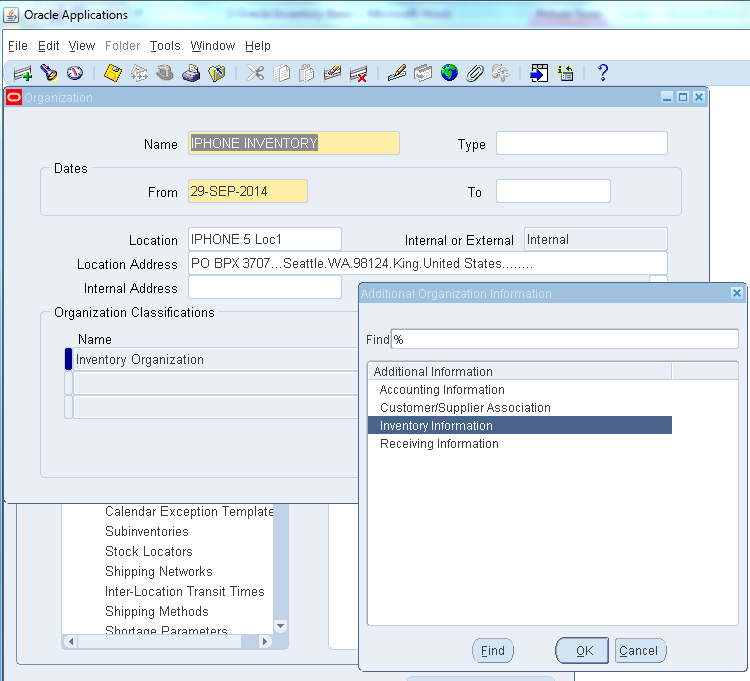
Task: Select the highlighted Inventory Information entry
Action: [519, 425]
